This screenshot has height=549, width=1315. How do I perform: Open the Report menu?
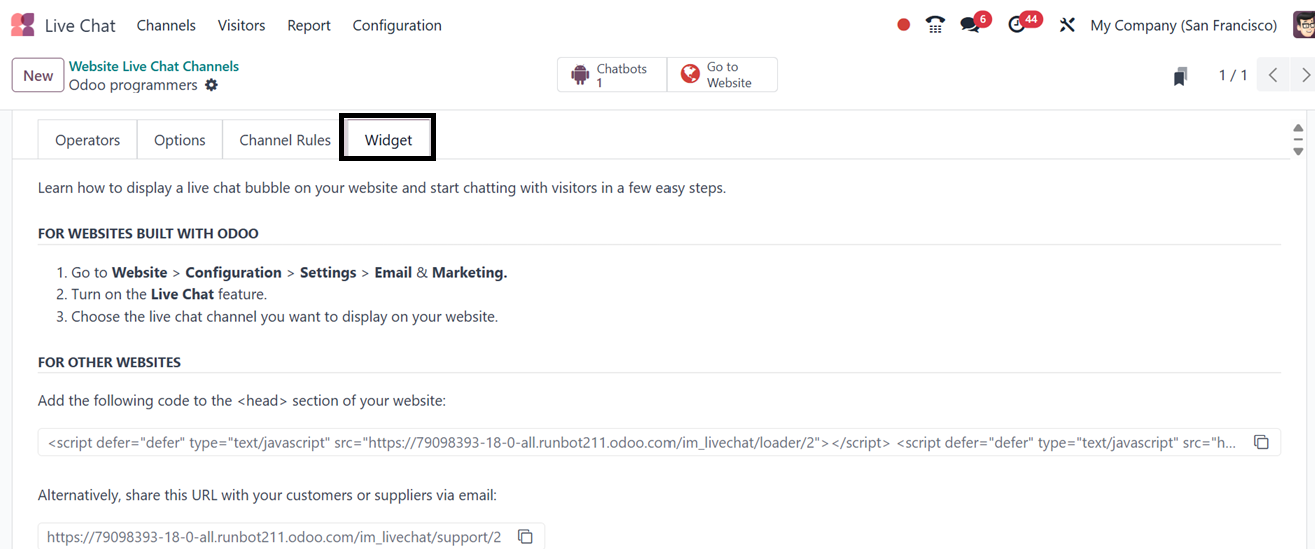(309, 25)
